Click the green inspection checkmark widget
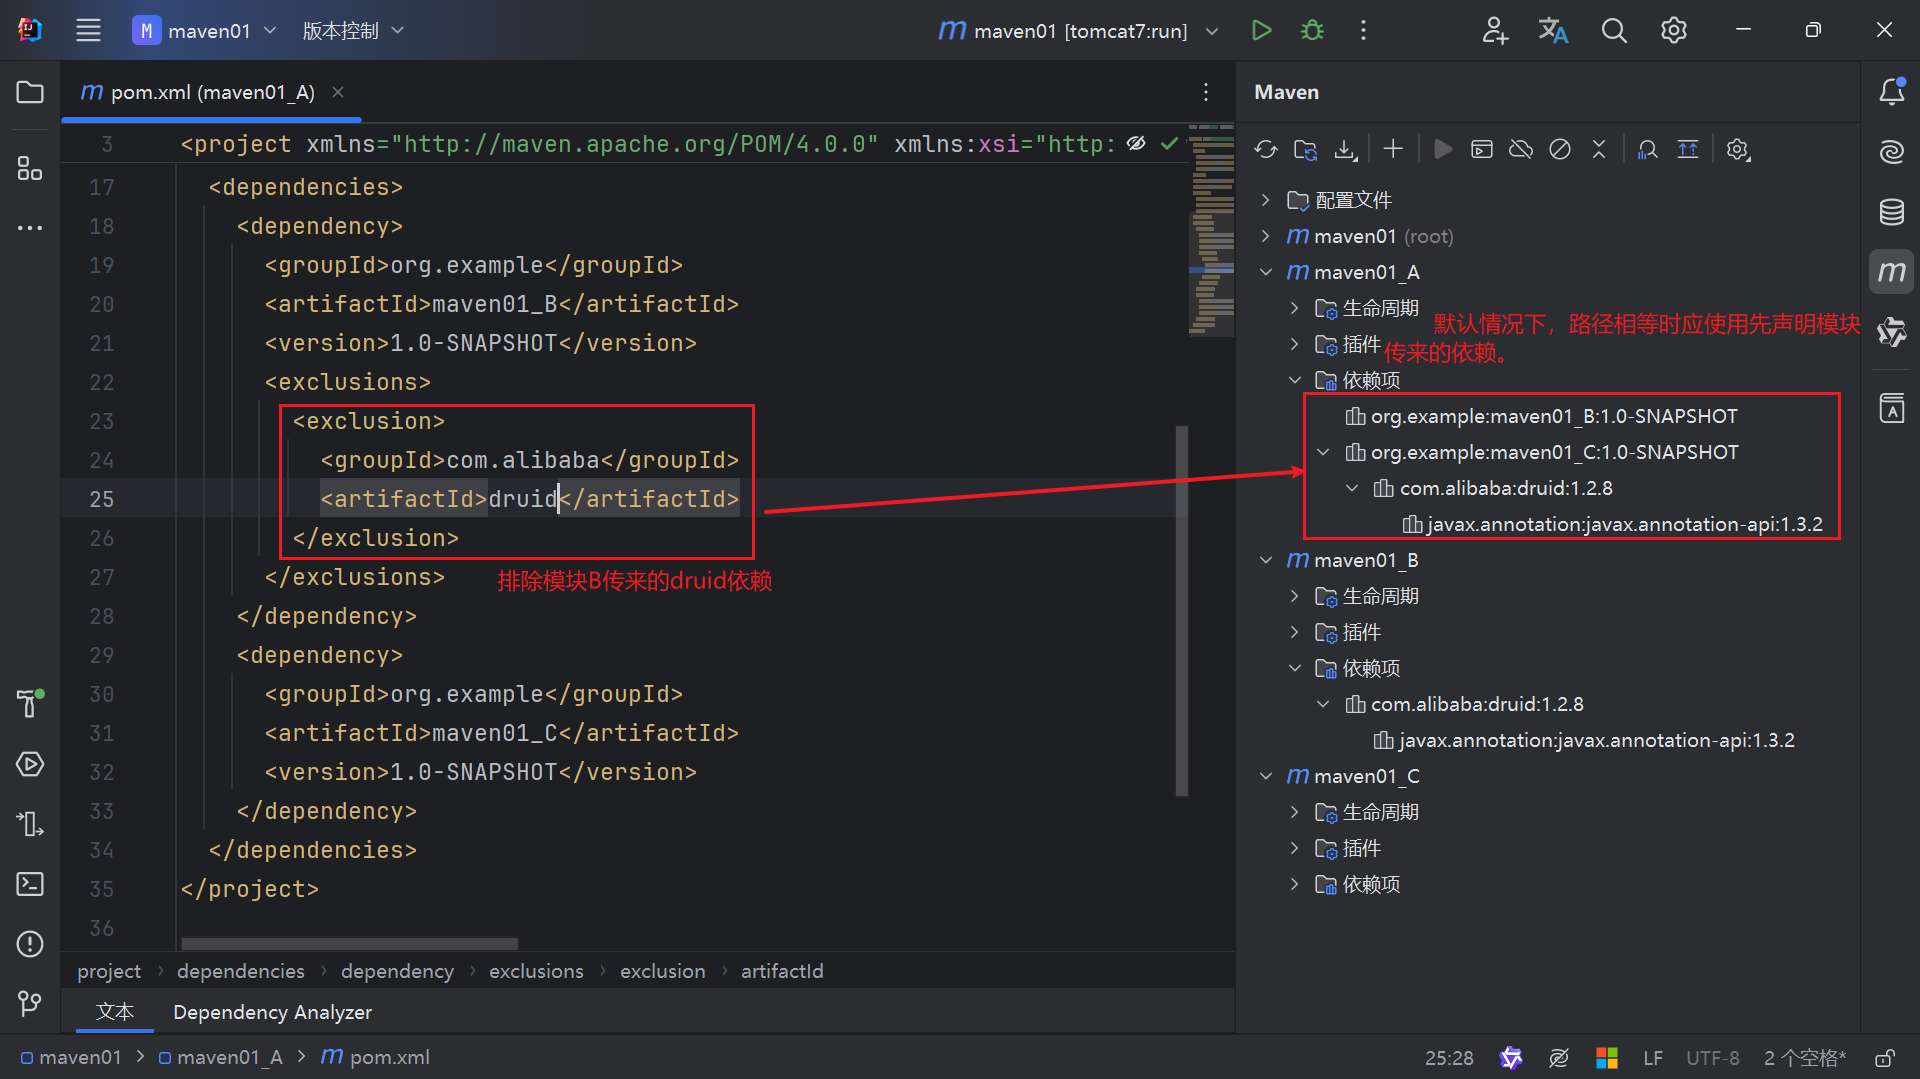This screenshot has height=1079, width=1920. pos(1168,143)
